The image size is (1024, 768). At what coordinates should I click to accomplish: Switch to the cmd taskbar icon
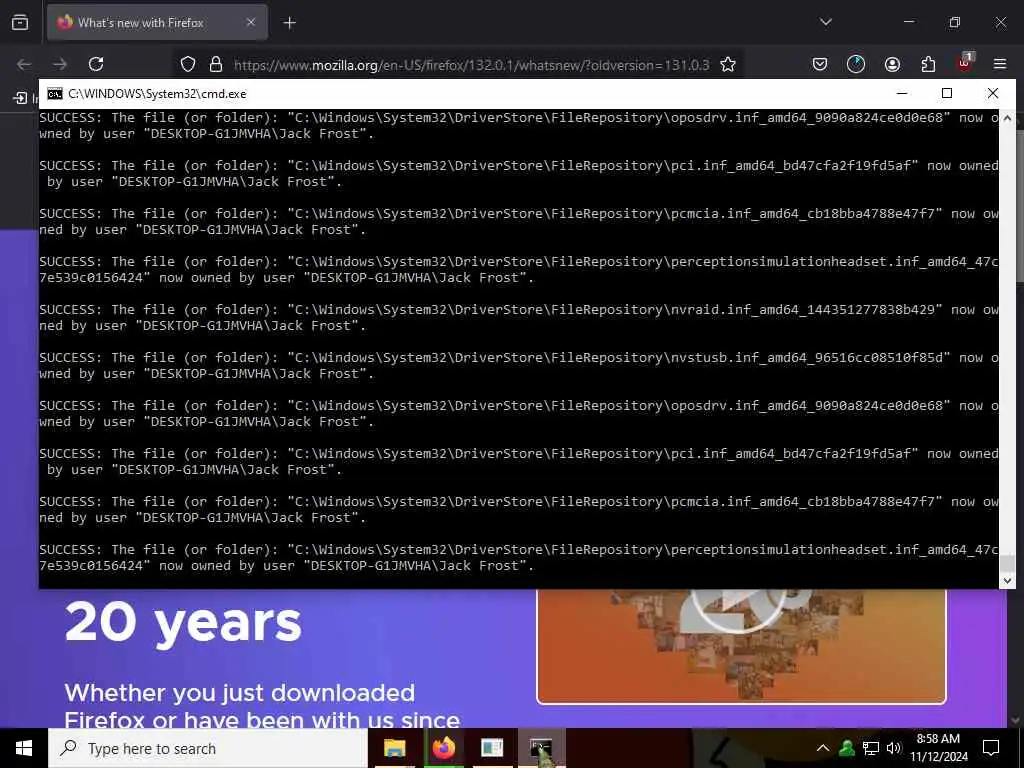(x=541, y=748)
